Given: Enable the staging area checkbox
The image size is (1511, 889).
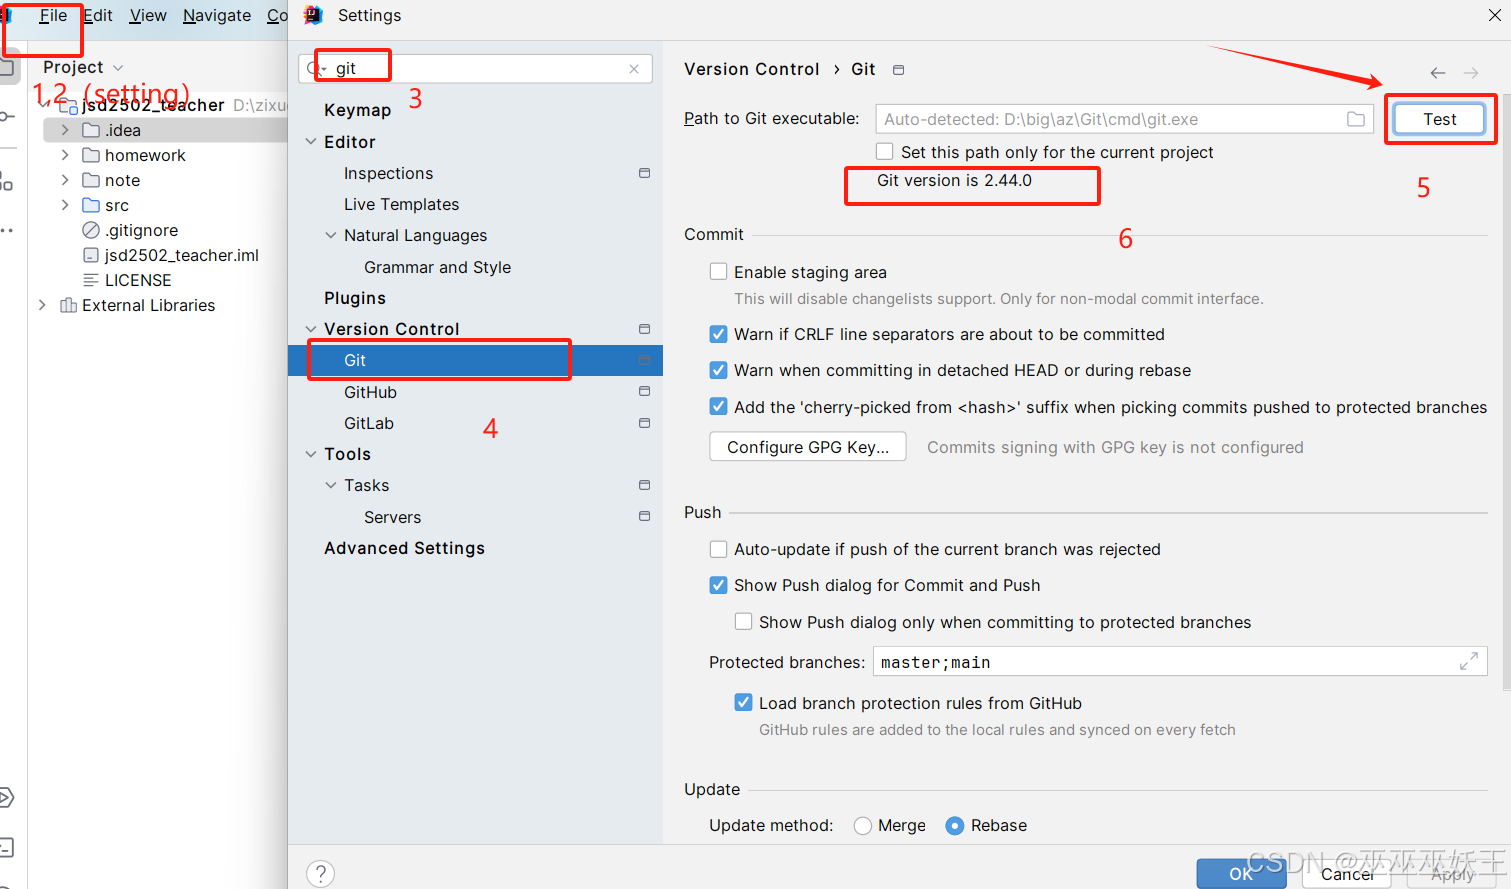Looking at the screenshot, I should 718,271.
